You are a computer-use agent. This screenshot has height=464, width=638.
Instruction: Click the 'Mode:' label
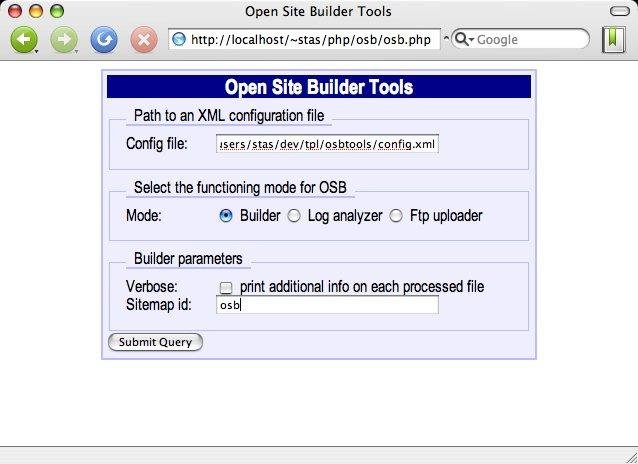144,216
